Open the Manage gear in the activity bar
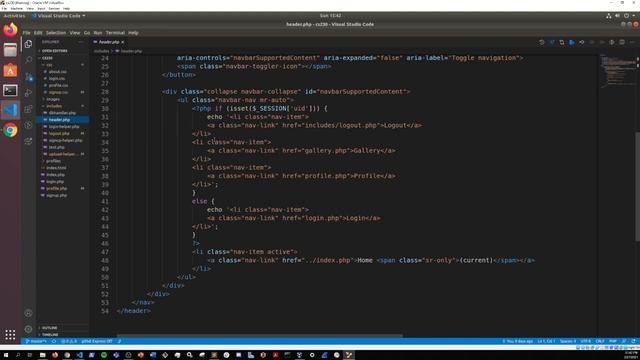Image resolution: width=640 pixels, height=360 pixels. click(x=28, y=329)
